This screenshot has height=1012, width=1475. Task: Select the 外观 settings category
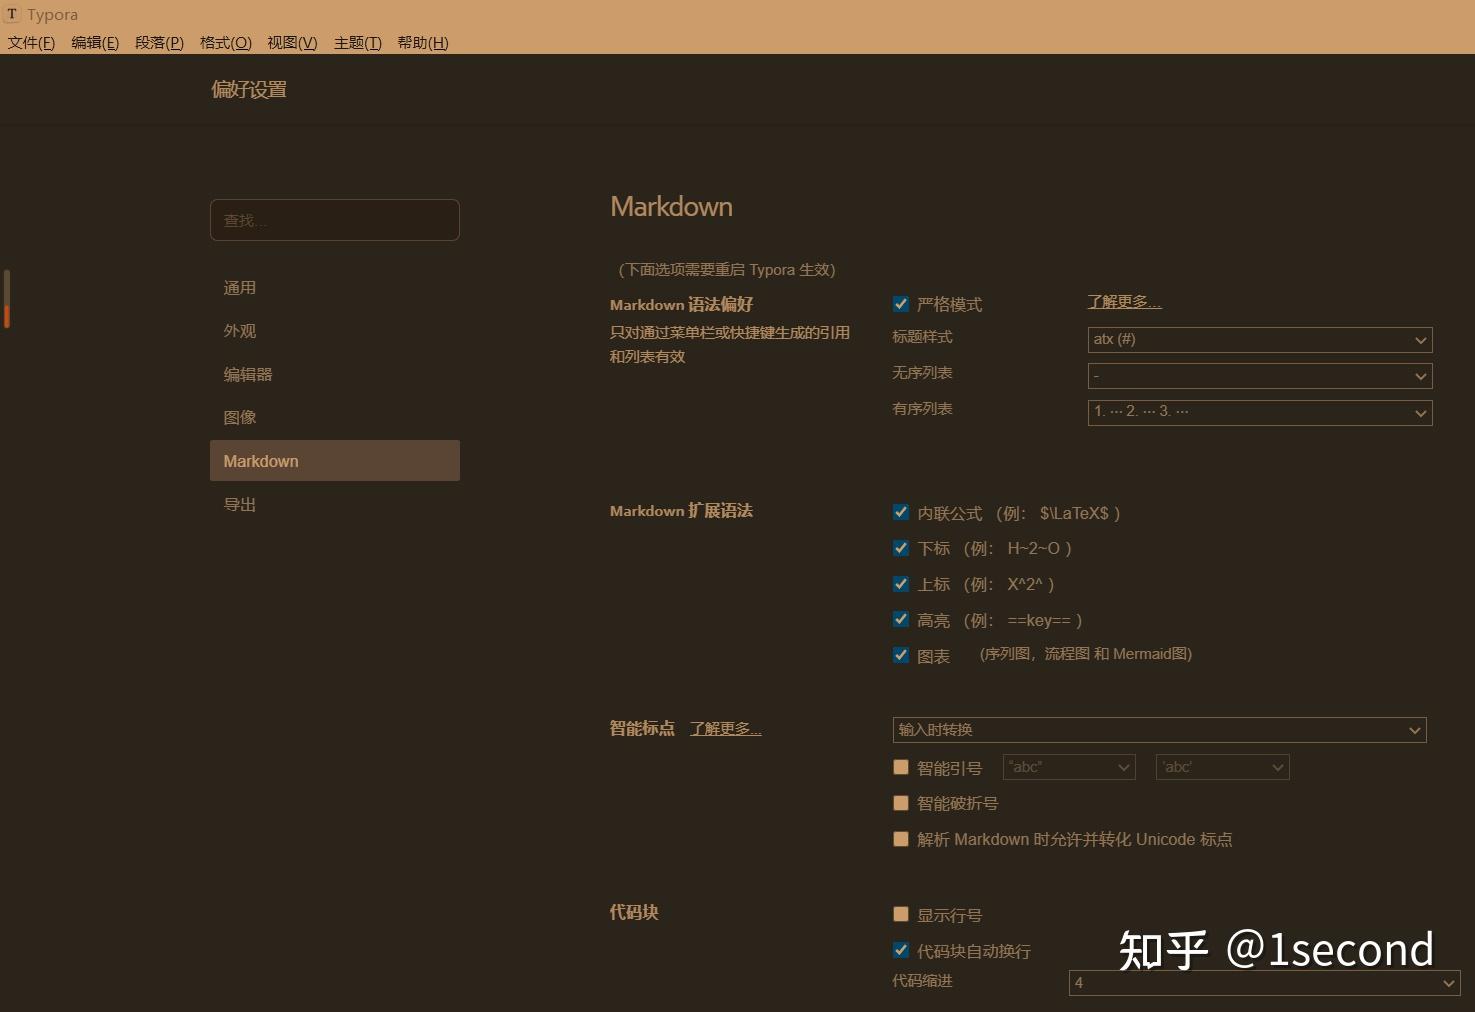pyautogui.click(x=335, y=331)
